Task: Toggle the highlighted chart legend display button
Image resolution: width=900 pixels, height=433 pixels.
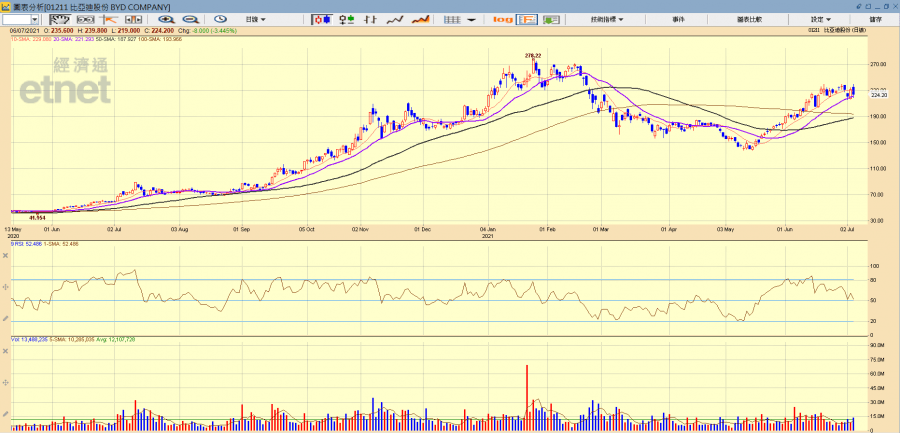Action: (527, 19)
